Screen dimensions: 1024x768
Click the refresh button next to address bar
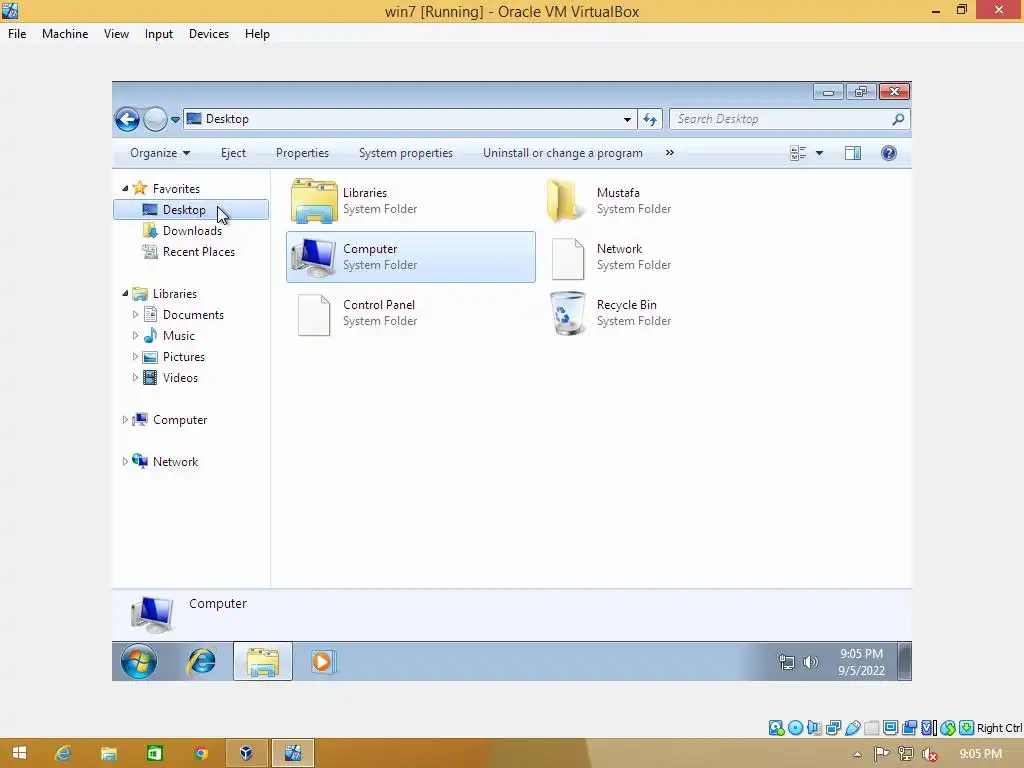click(650, 120)
